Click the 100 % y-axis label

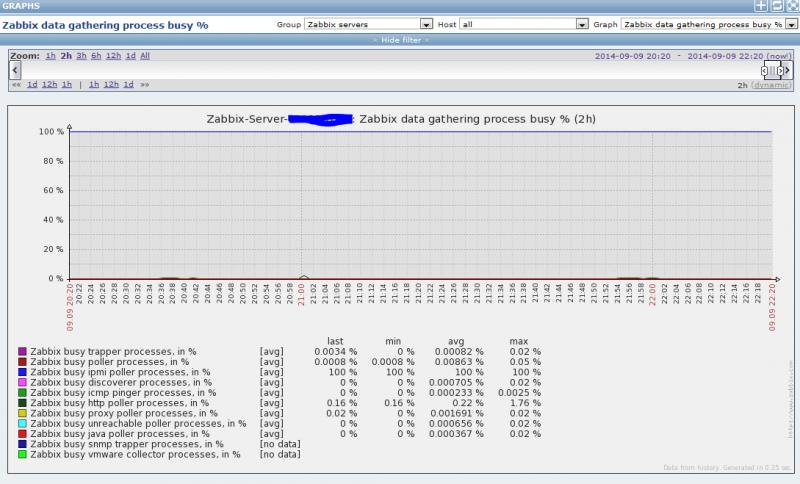[51, 132]
